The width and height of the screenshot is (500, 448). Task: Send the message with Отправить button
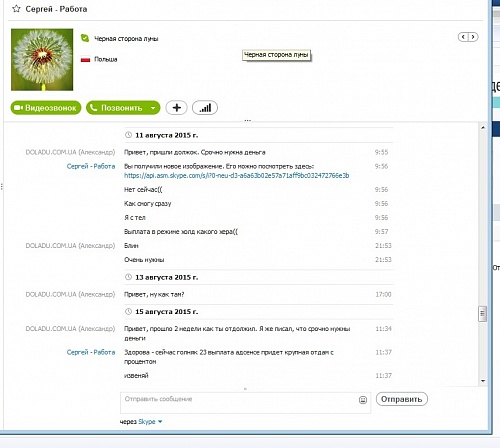click(x=402, y=399)
